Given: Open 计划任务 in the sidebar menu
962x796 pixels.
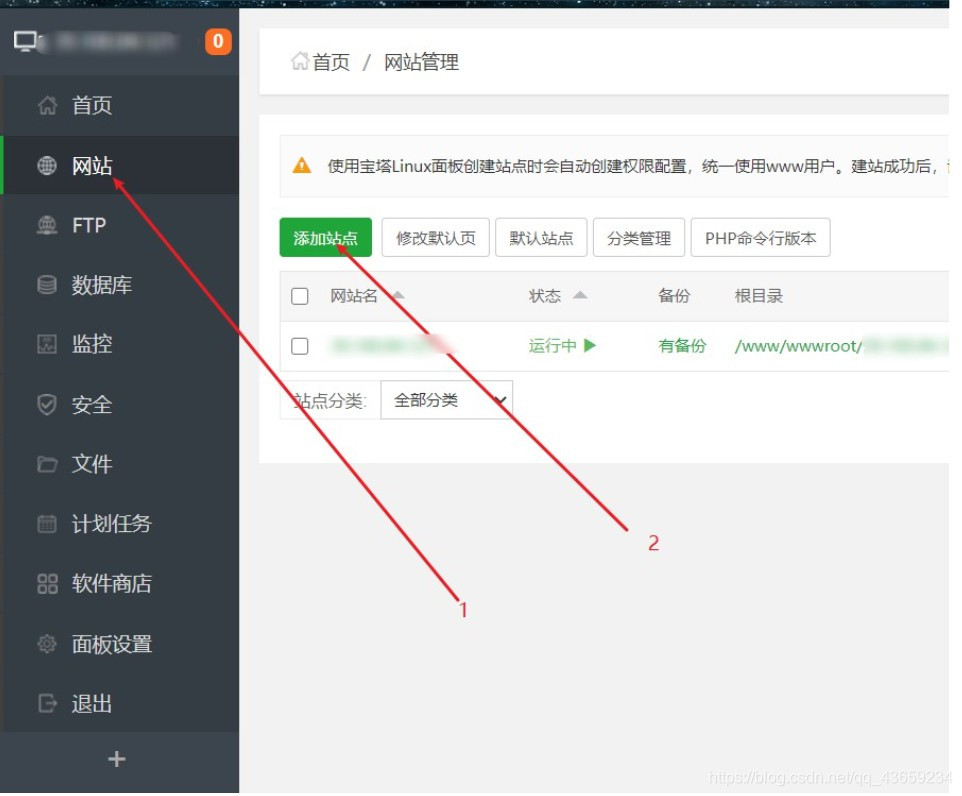Looking at the screenshot, I should coord(120,524).
